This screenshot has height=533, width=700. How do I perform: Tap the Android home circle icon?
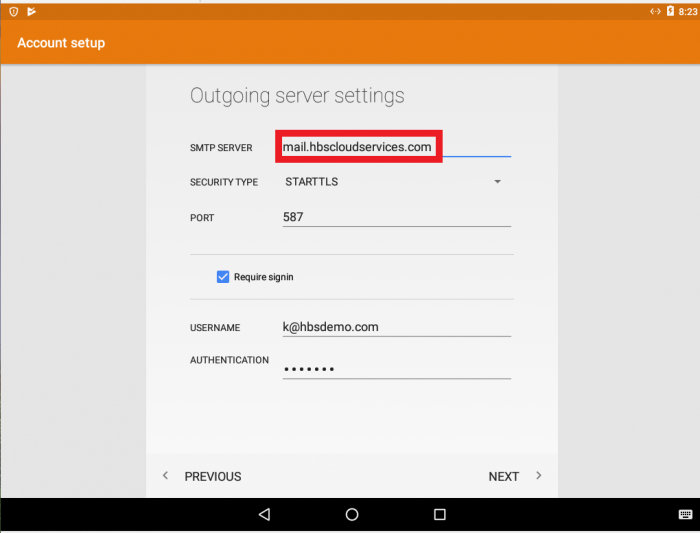[x=352, y=514]
